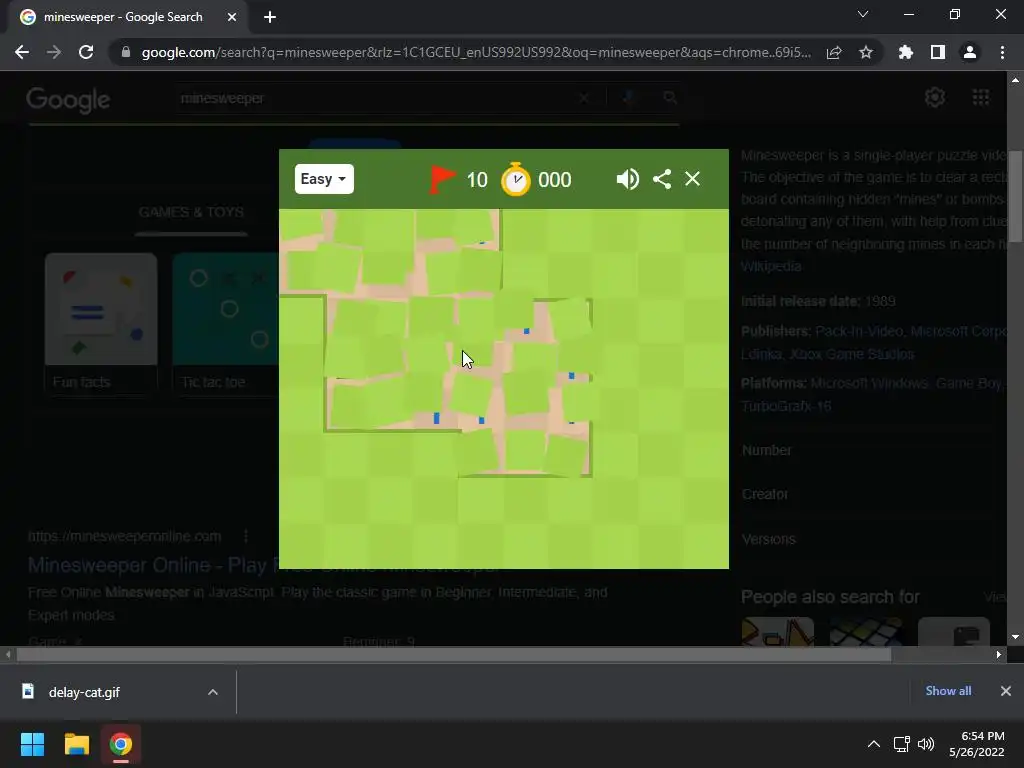Show all downloads
The width and height of the screenshot is (1024, 768).
pyautogui.click(x=948, y=691)
